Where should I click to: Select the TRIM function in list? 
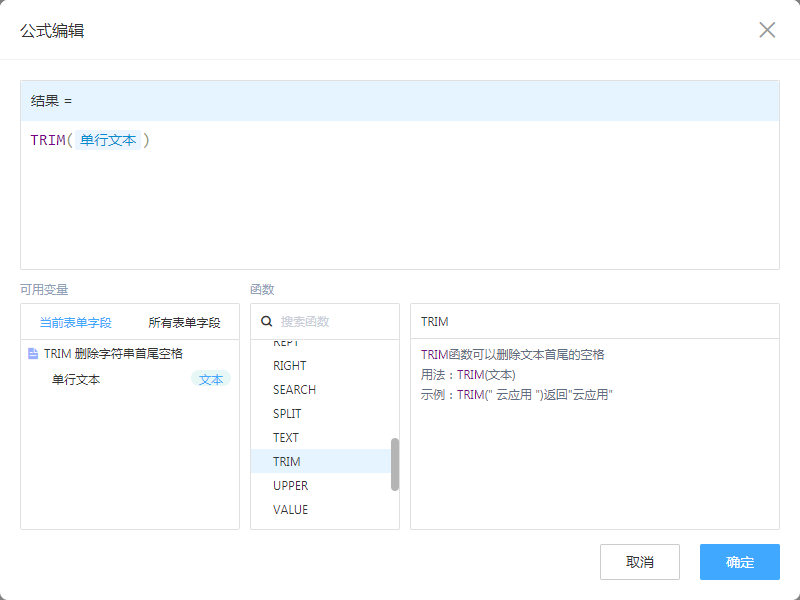[x=287, y=462]
